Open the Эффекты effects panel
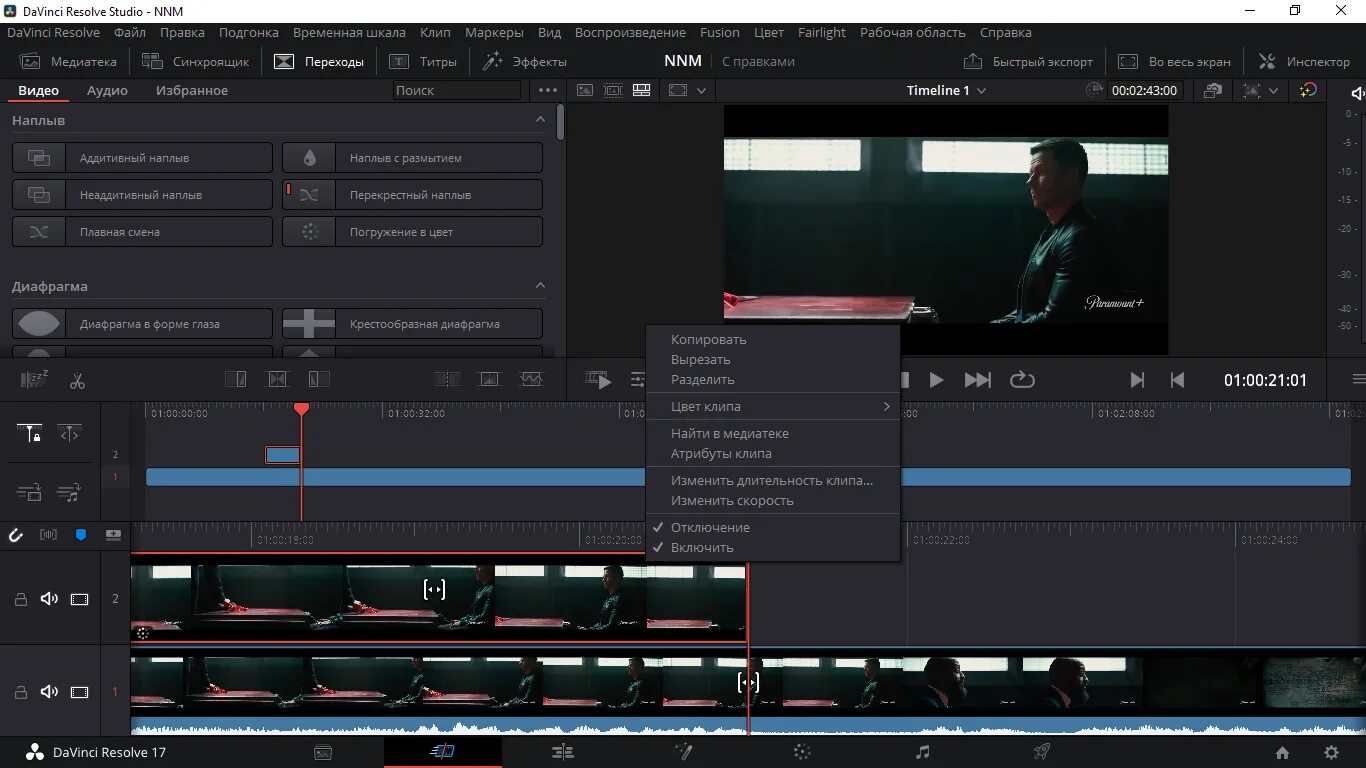1366x768 pixels. click(525, 61)
